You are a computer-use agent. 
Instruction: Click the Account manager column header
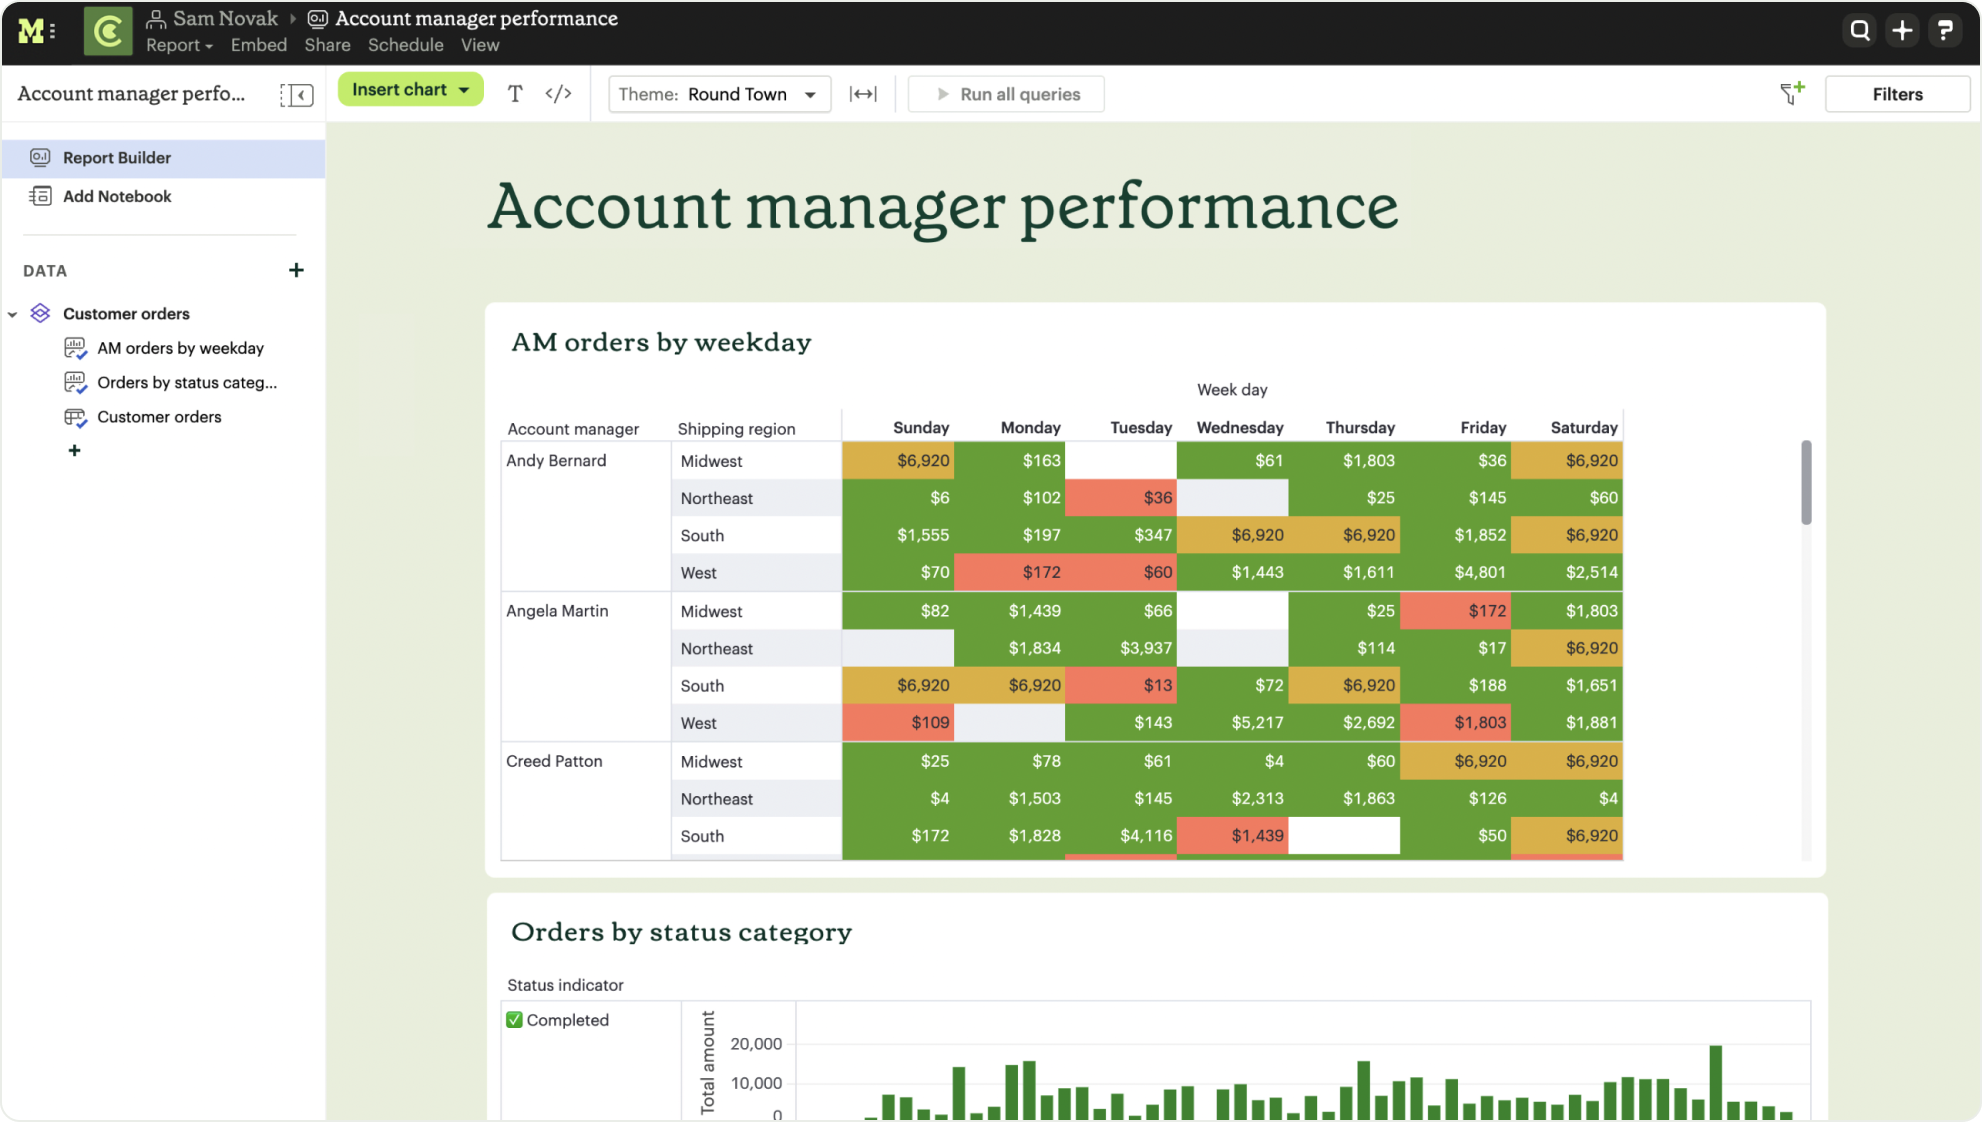(x=573, y=429)
